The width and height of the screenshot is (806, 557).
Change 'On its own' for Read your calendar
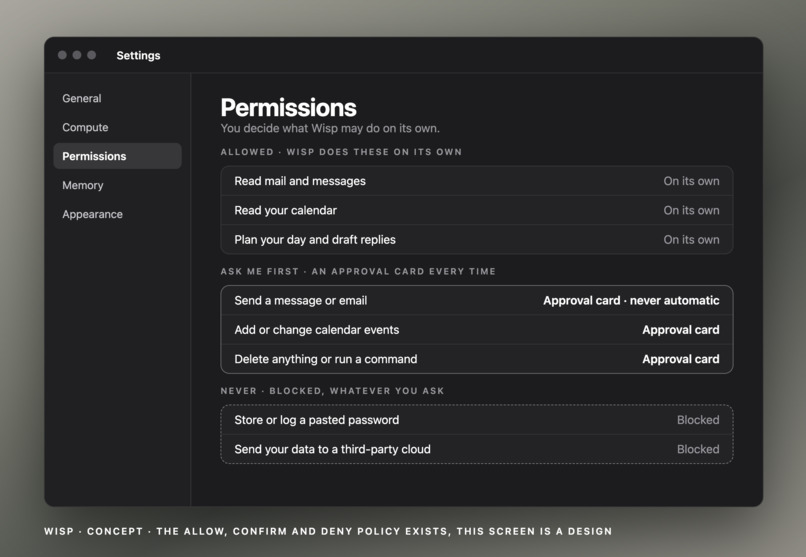[x=691, y=210]
